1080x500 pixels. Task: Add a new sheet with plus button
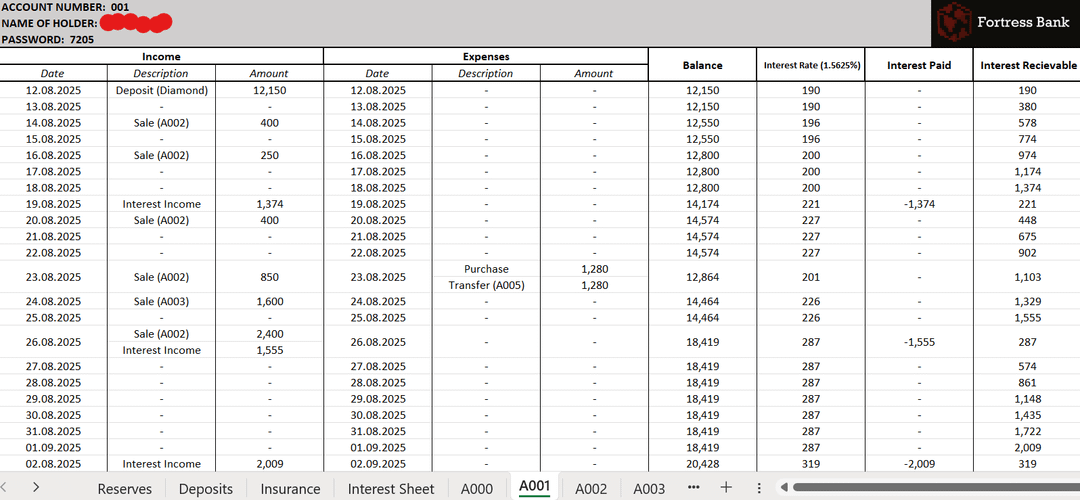pos(727,487)
